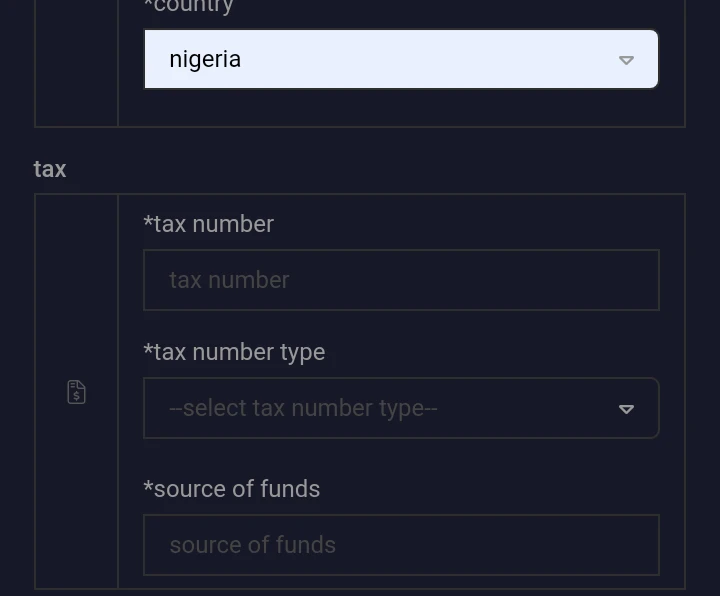The image size is (720, 596).
Task: Click the country section's empty left column
Action: tap(76, 63)
